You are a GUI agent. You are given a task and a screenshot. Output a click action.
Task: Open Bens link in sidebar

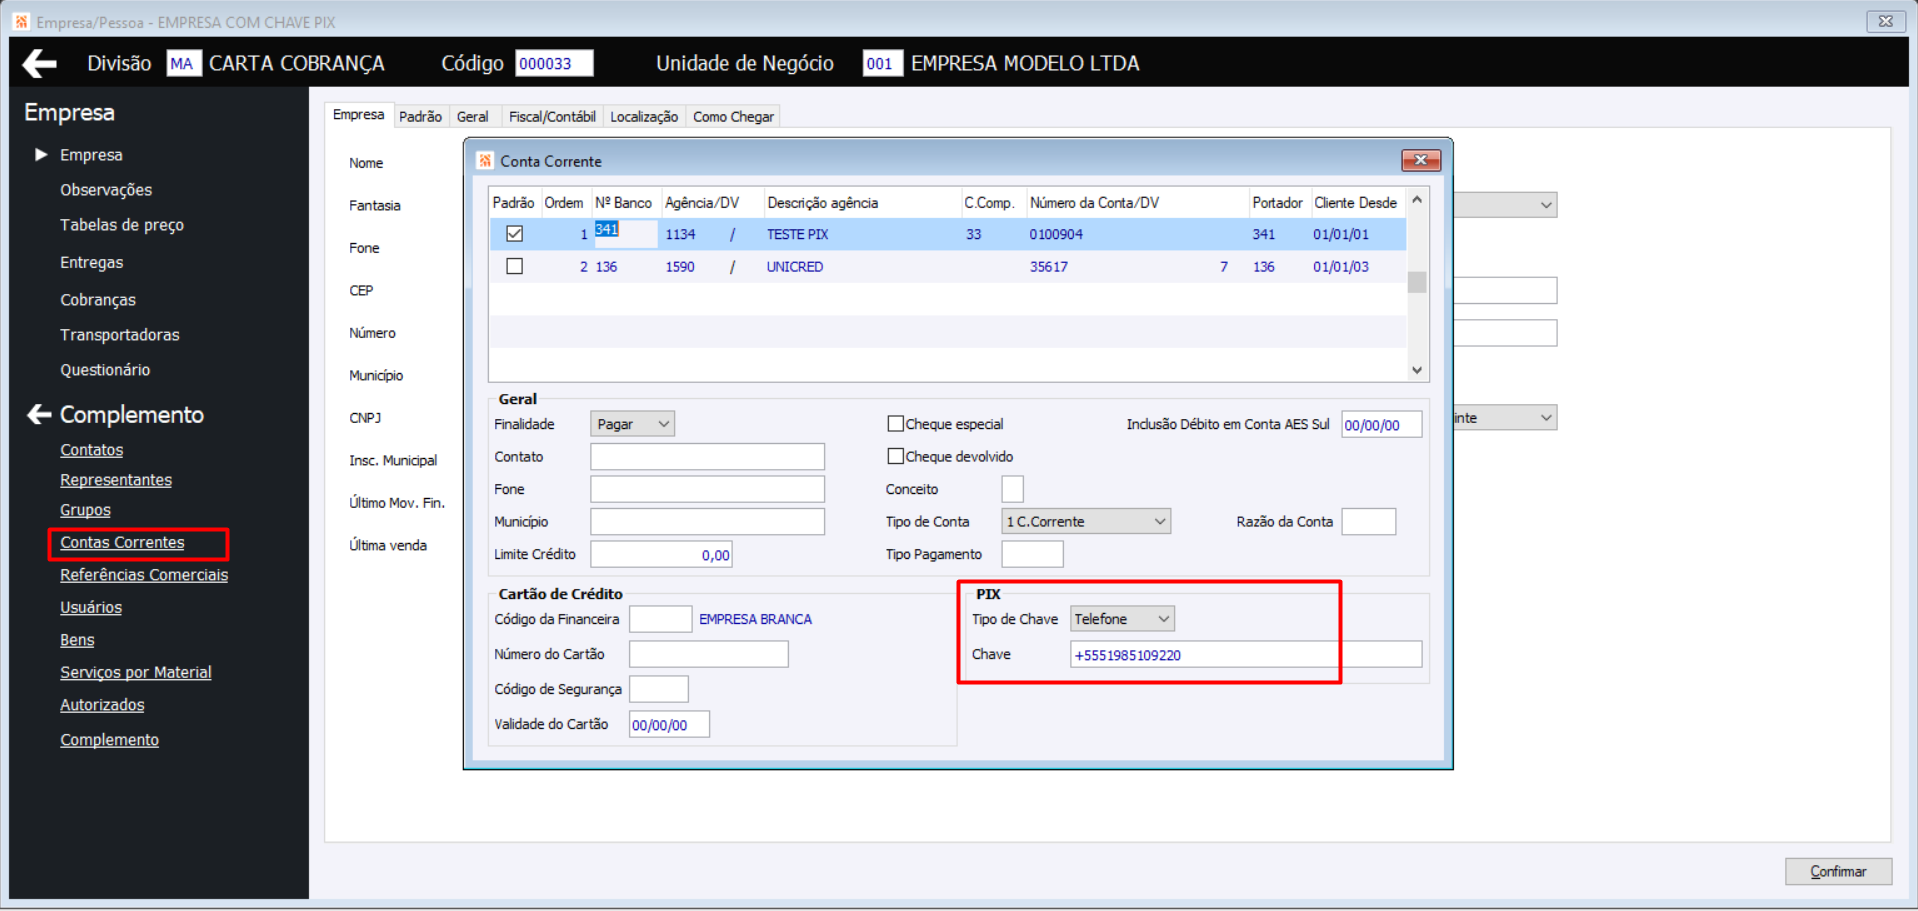click(77, 640)
